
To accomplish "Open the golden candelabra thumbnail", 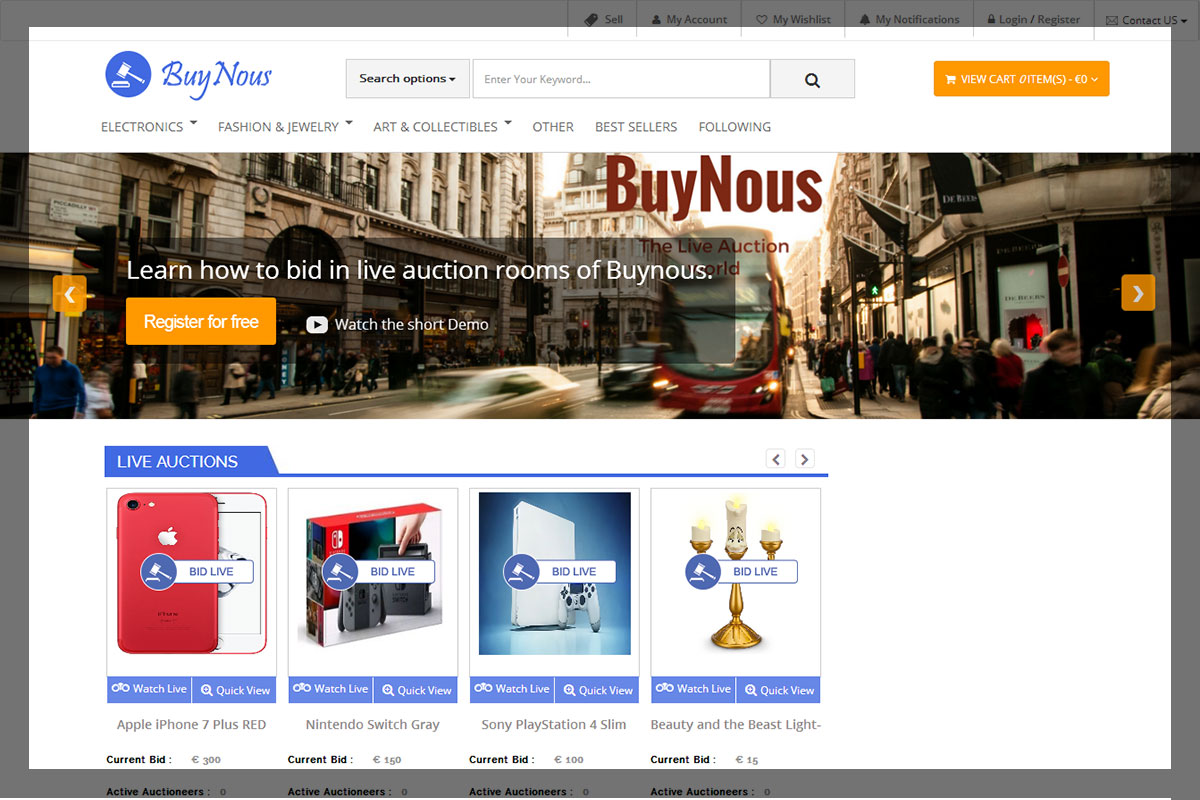I will pos(736,573).
